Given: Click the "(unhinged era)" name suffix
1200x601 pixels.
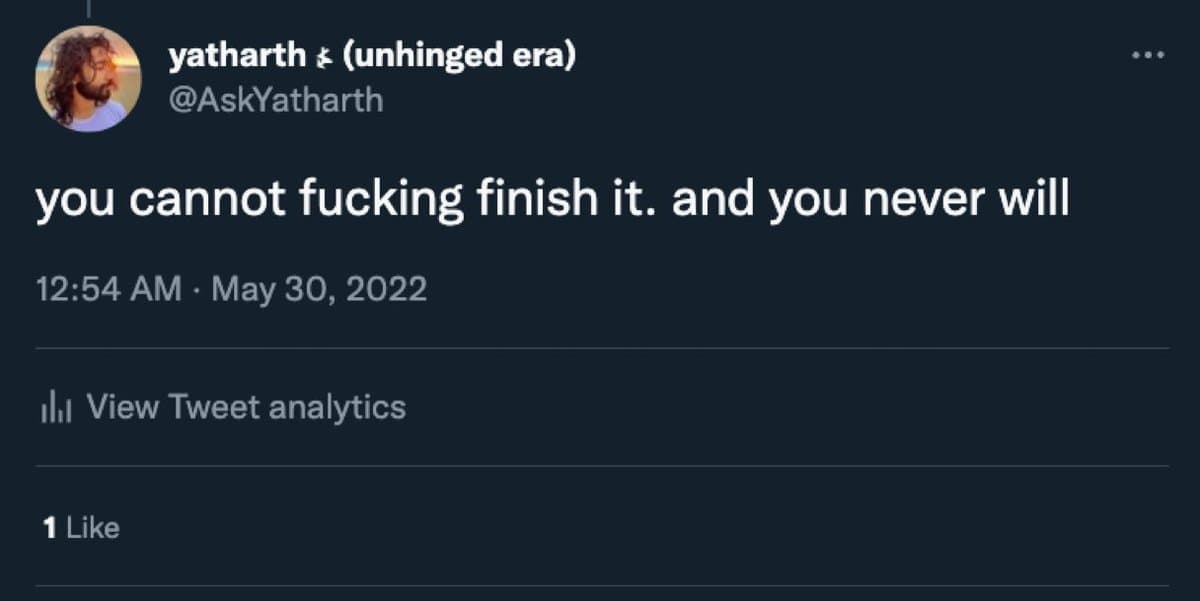Looking at the screenshot, I should pyautogui.click(x=459, y=57).
